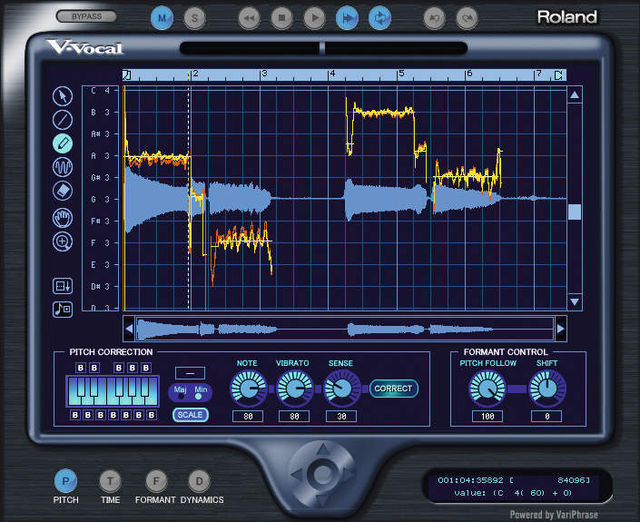The height and width of the screenshot is (522, 640).
Task: Select the Arrow pointer tool
Action: coord(63,96)
